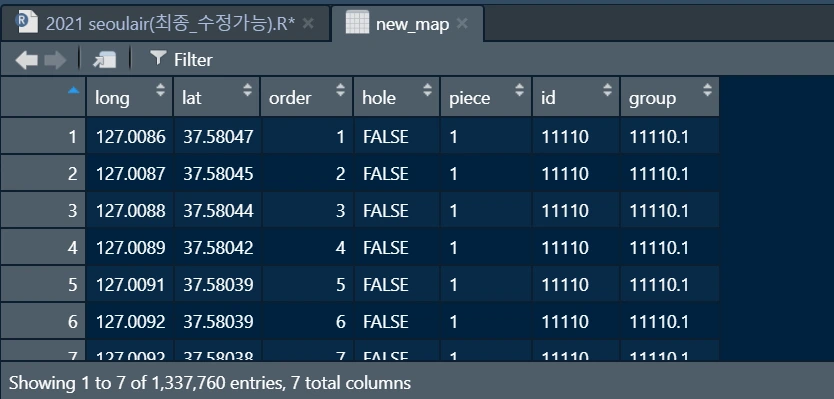834x399 pixels.
Task: Click long value 127.0086
Action: tap(131, 137)
